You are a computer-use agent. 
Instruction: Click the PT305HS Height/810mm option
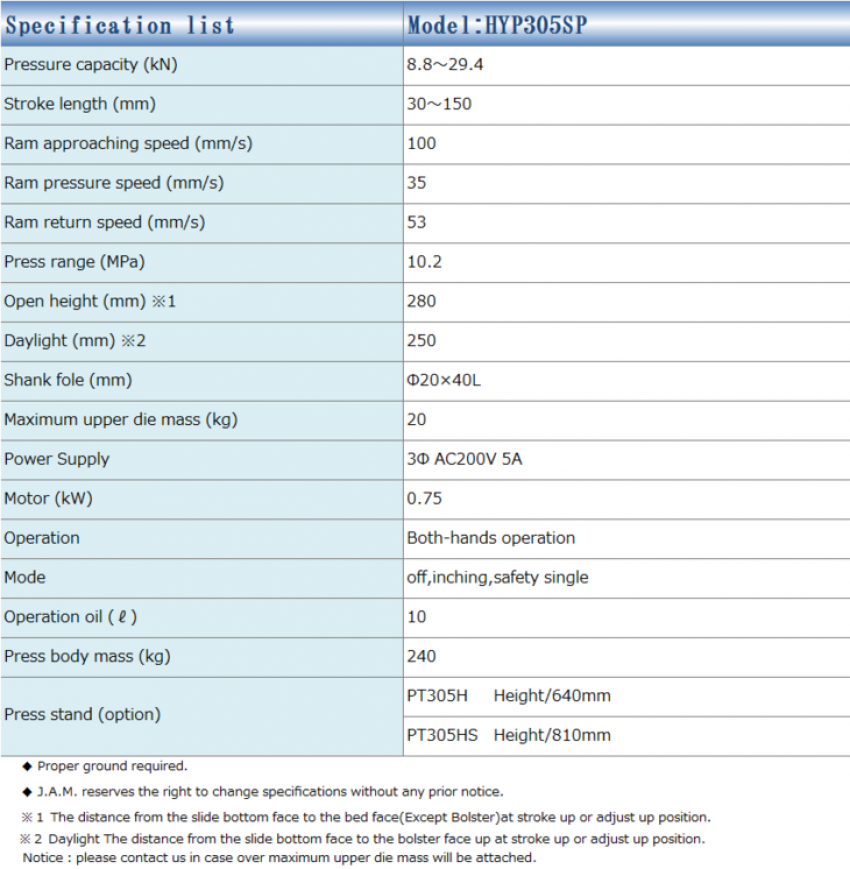pos(508,735)
